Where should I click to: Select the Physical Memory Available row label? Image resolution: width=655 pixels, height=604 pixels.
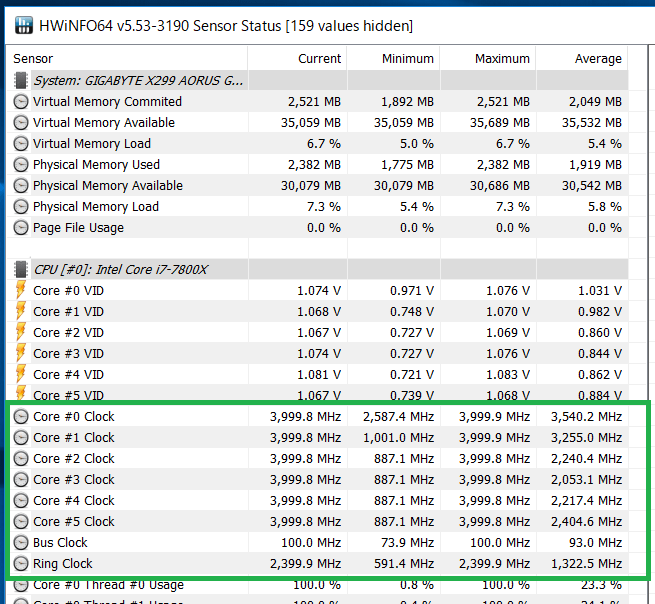[108, 185]
